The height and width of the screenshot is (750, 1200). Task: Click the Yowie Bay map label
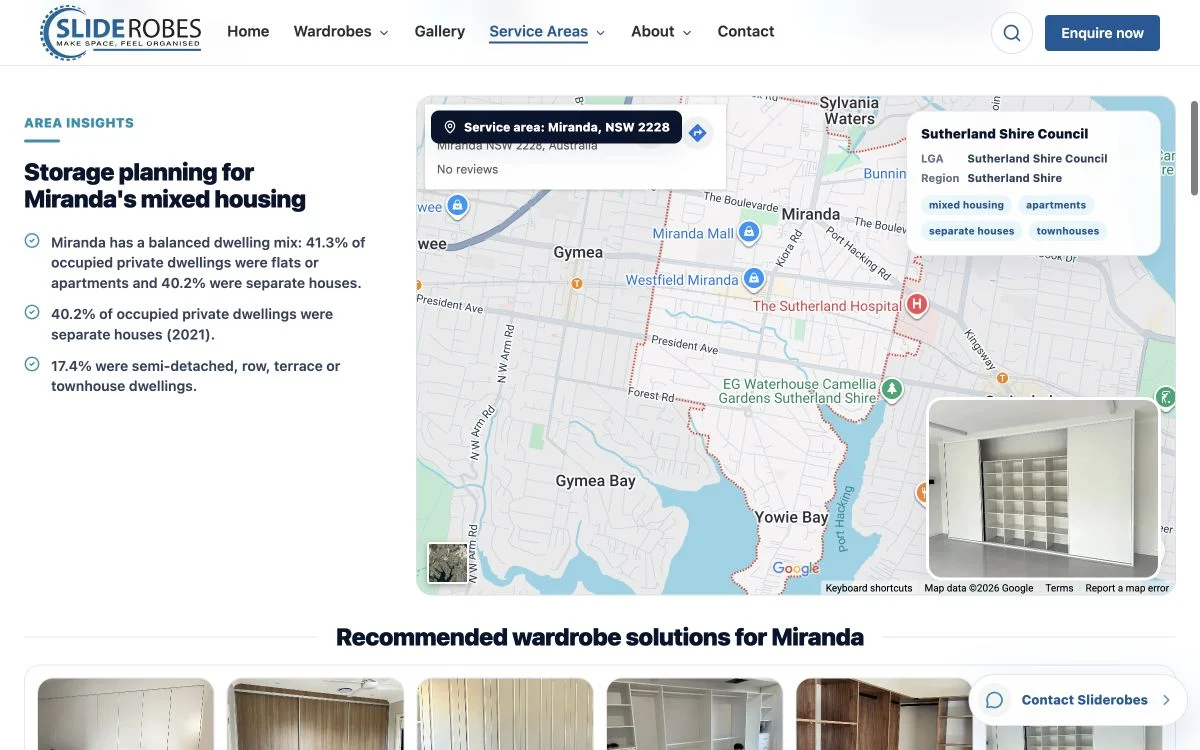(x=791, y=517)
